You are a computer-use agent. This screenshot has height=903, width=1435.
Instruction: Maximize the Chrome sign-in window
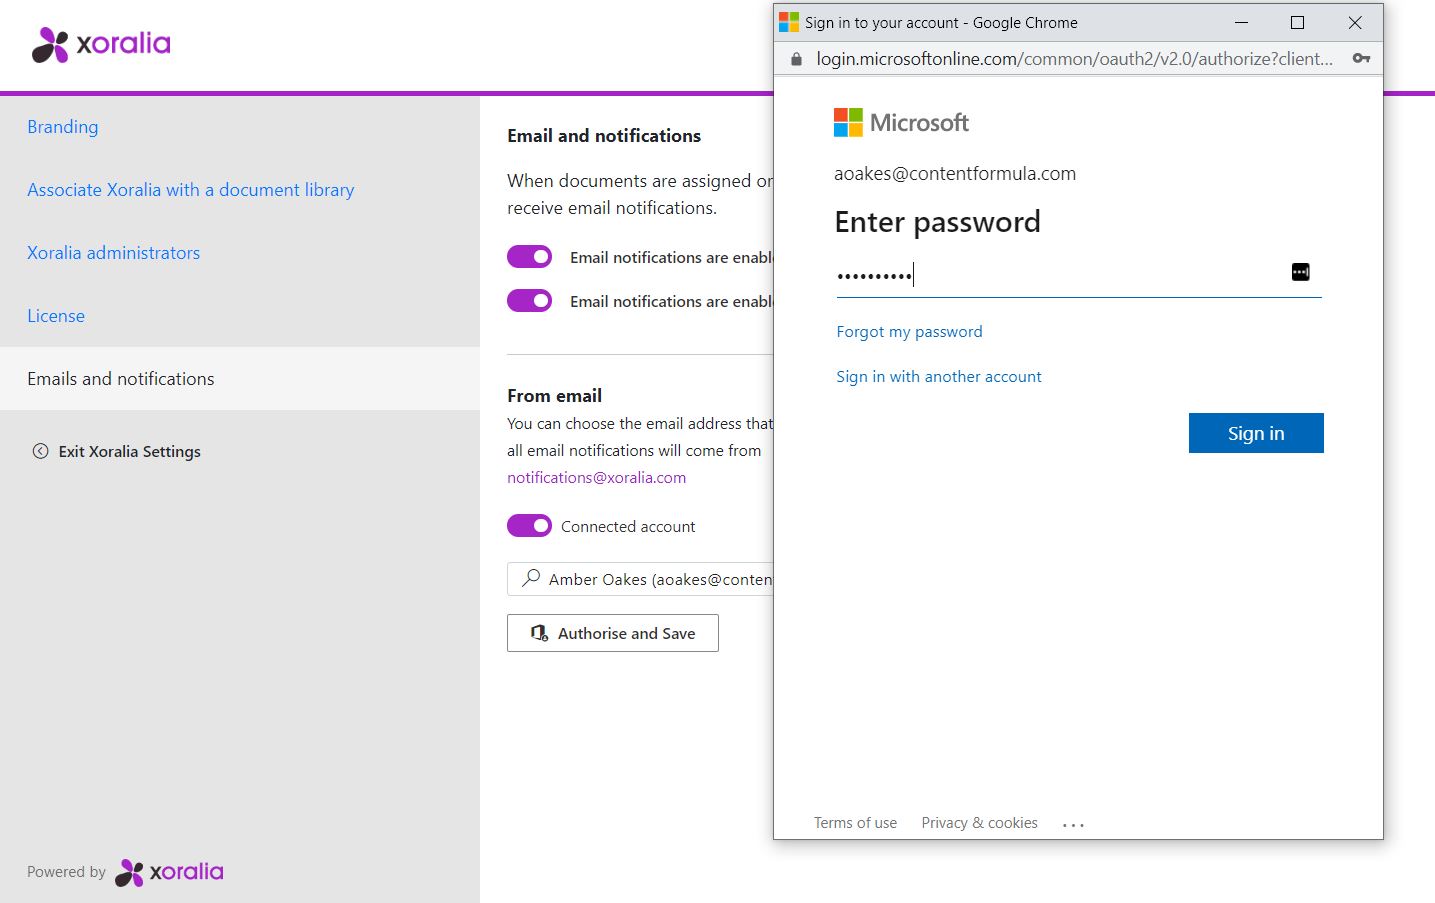point(1297,22)
